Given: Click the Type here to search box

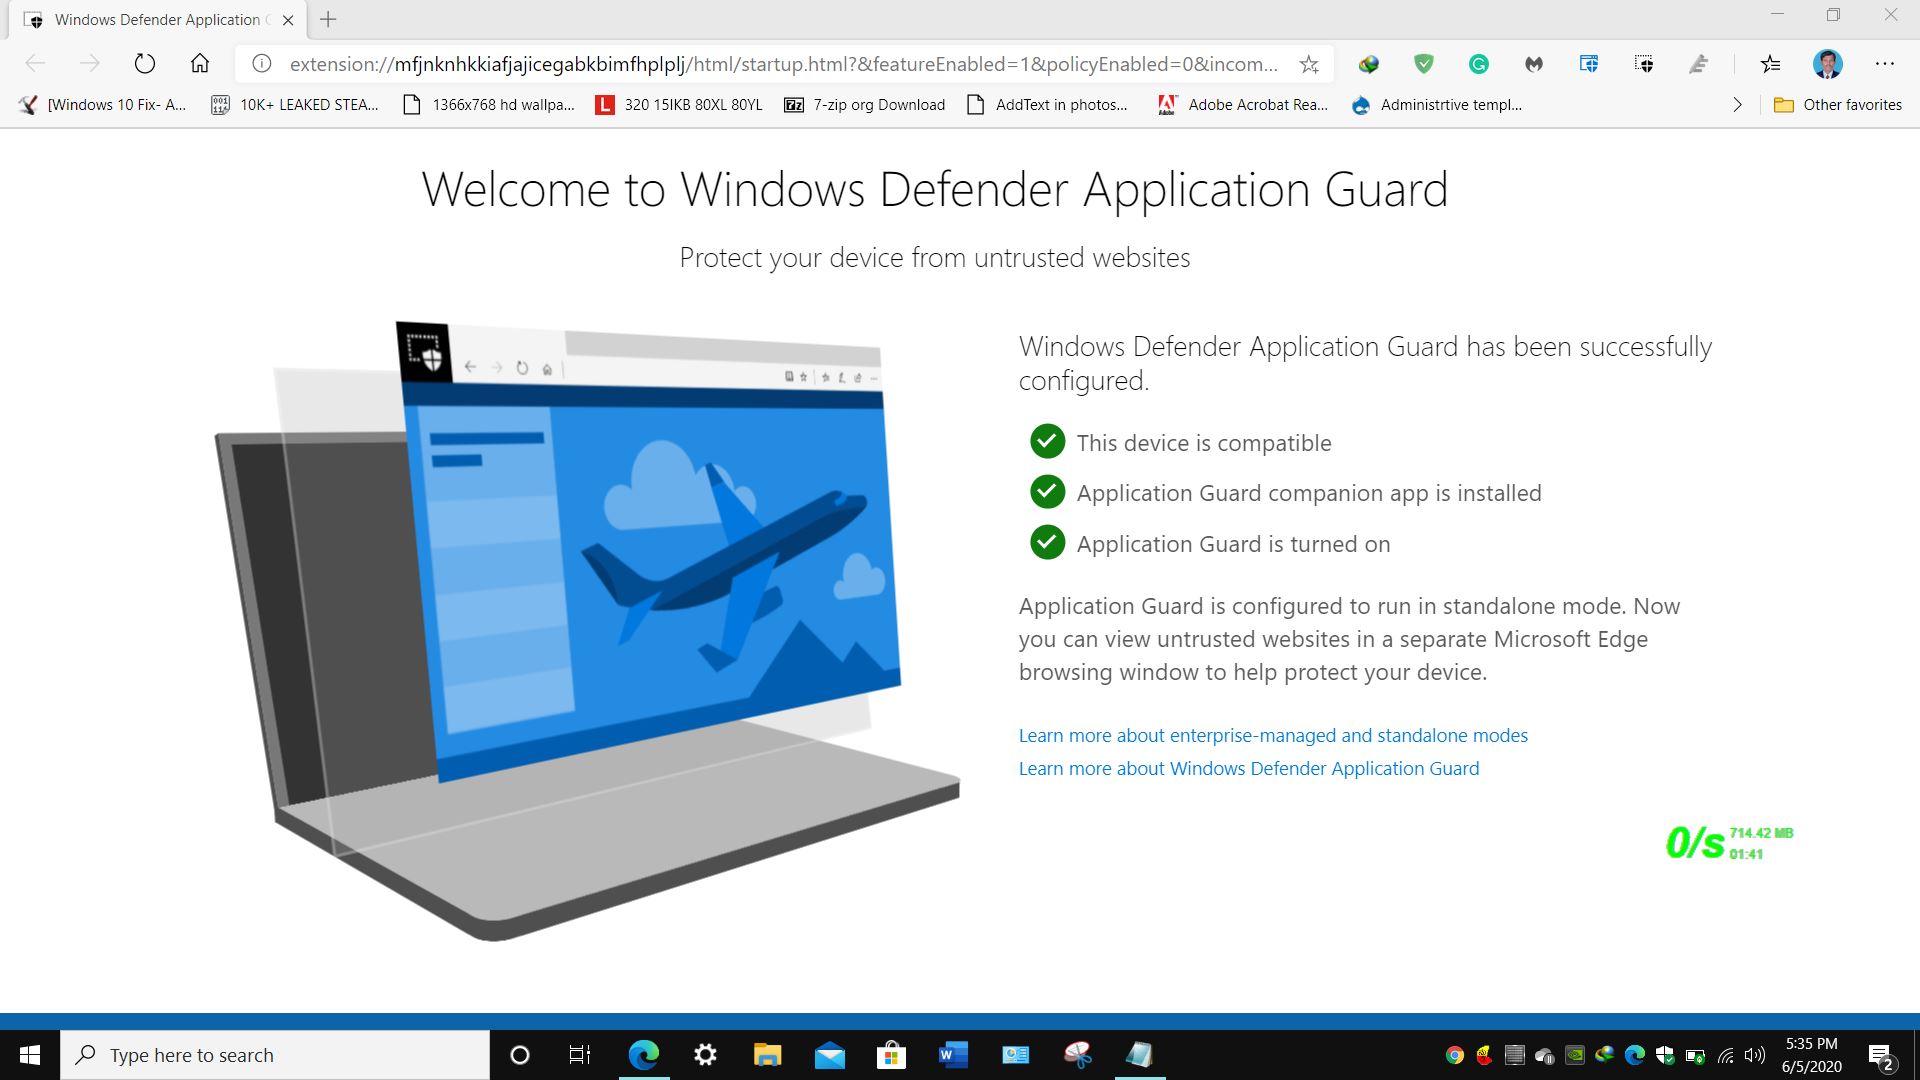Looking at the screenshot, I should [x=275, y=1055].
